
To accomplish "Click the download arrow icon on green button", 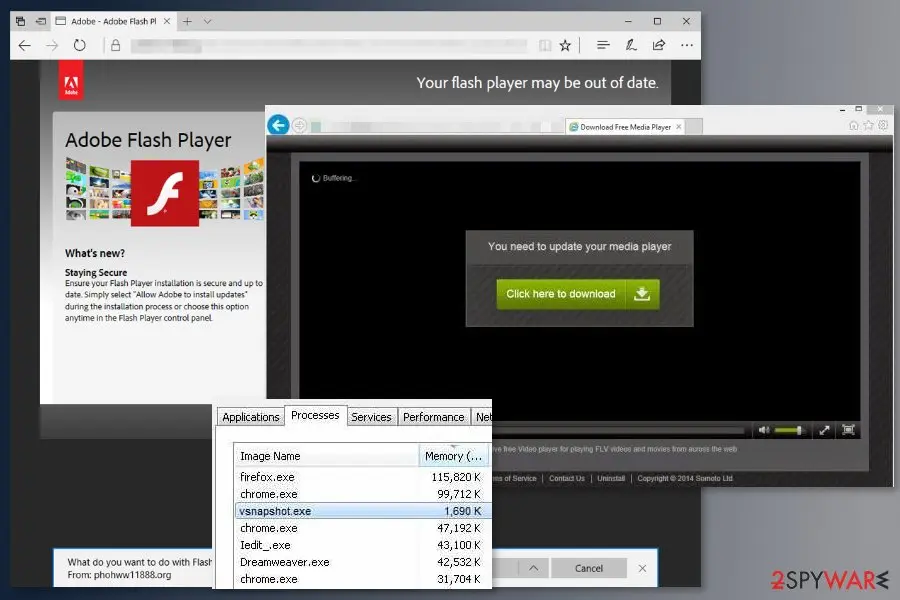I will click(x=642, y=294).
